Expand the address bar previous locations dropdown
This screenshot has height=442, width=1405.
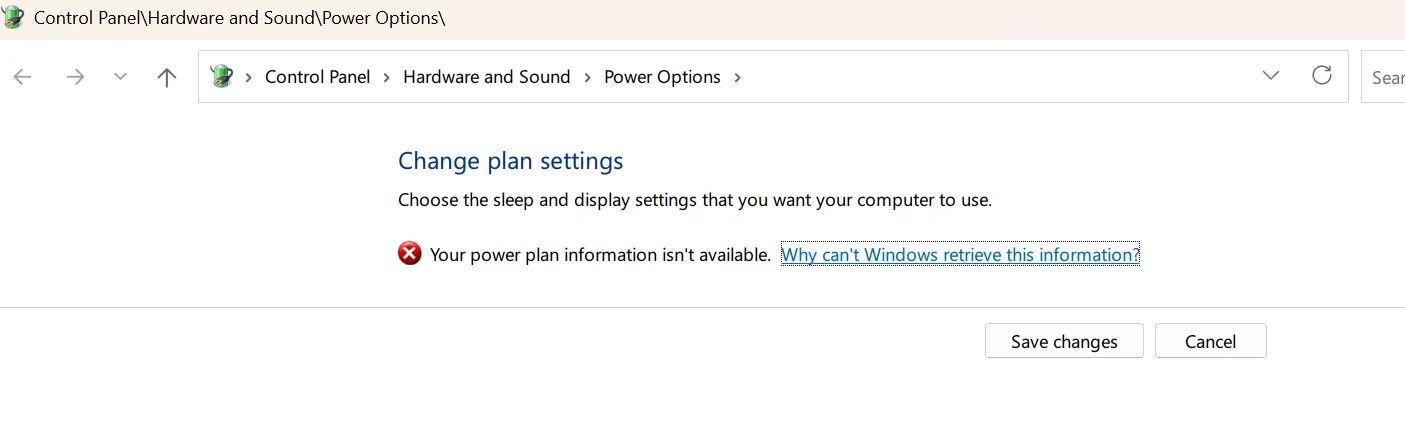[1271, 76]
